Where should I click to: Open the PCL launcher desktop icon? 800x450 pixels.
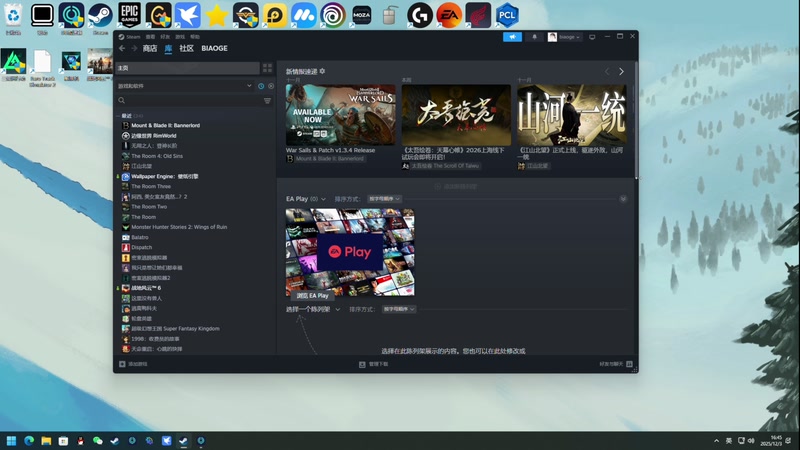tap(507, 15)
